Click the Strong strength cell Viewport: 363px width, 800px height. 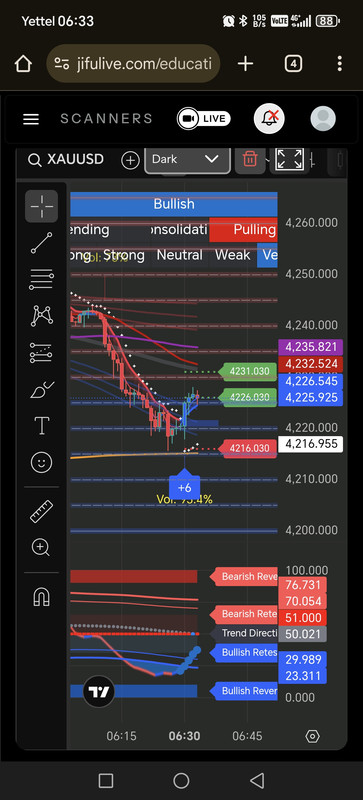[x=124, y=255]
